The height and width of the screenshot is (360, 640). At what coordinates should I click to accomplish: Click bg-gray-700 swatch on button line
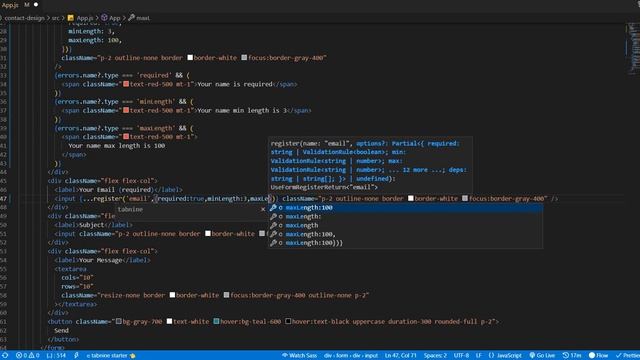119,322
